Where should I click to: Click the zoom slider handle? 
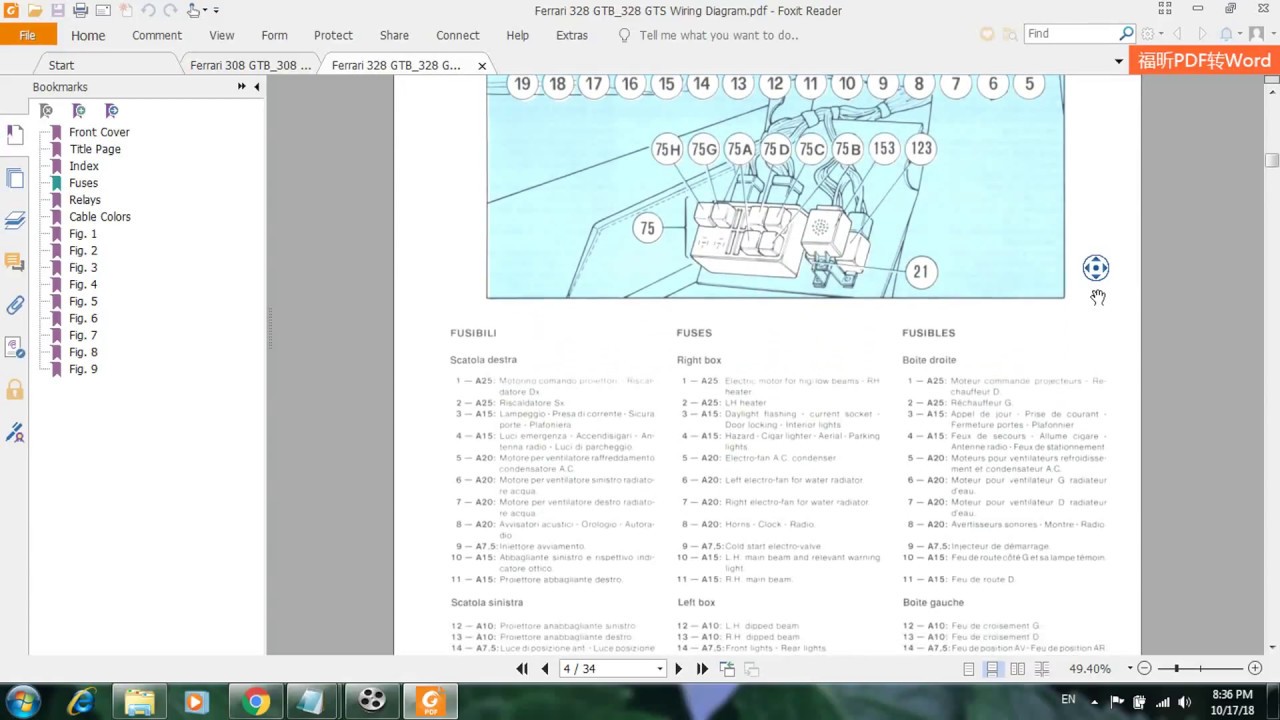[x=1177, y=668]
